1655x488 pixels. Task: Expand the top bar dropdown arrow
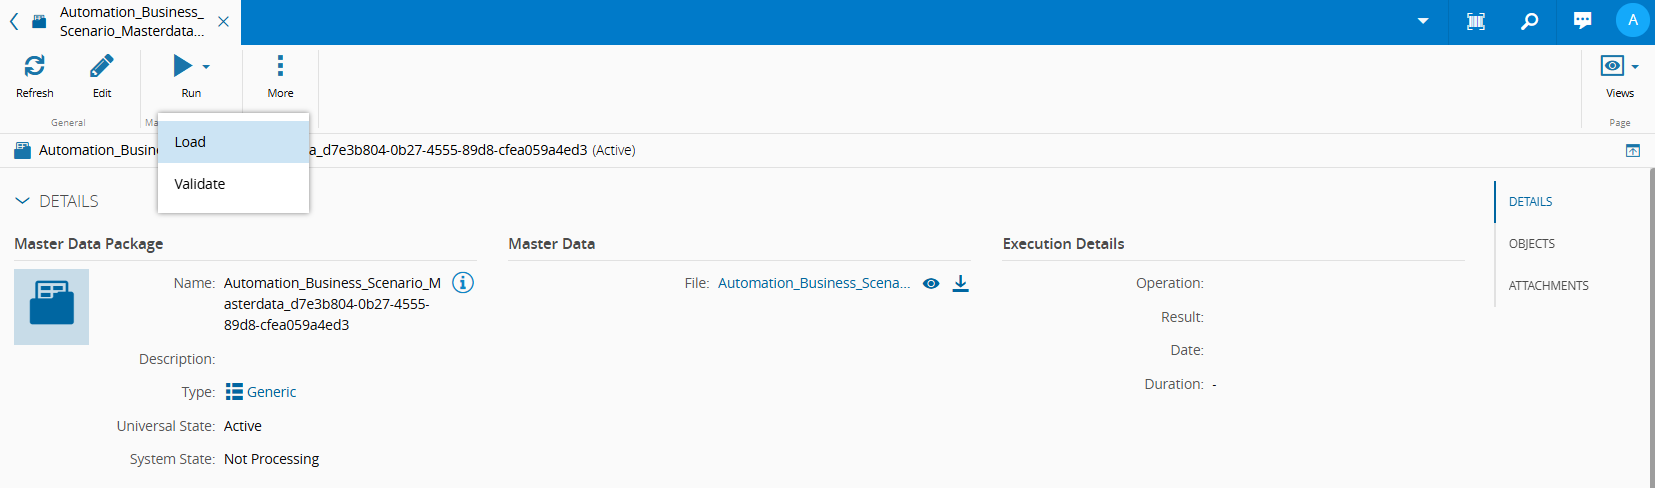coord(1422,21)
